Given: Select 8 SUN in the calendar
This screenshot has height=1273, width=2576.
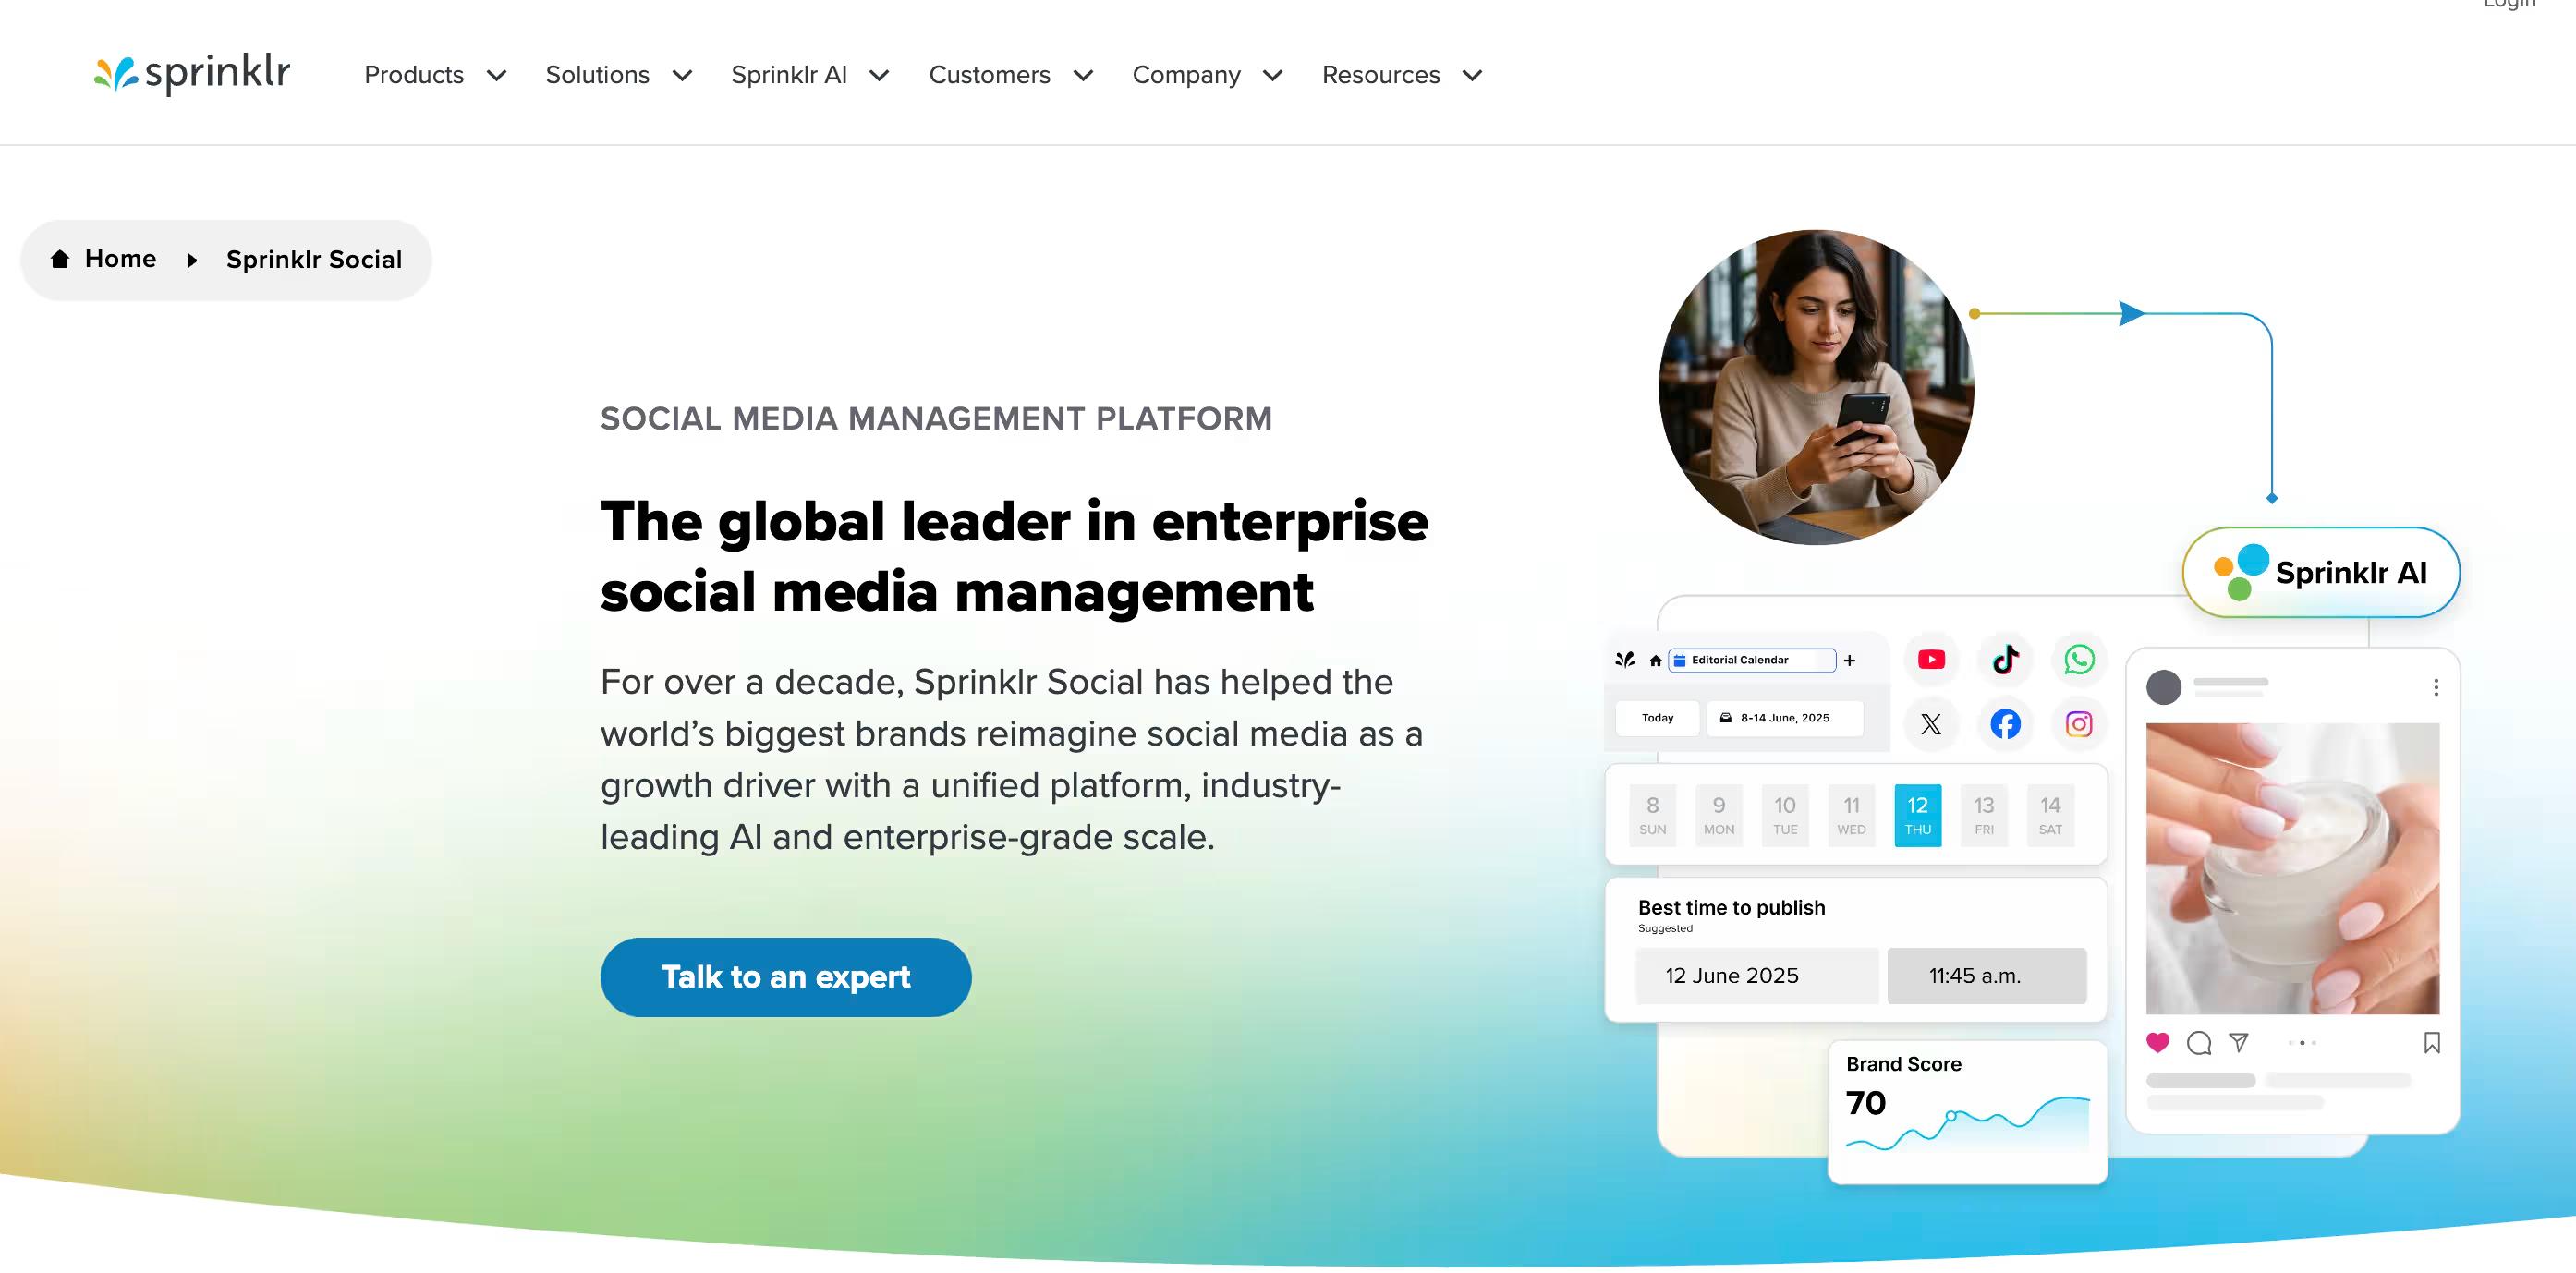Looking at the screenshot, I should 1652,815.
